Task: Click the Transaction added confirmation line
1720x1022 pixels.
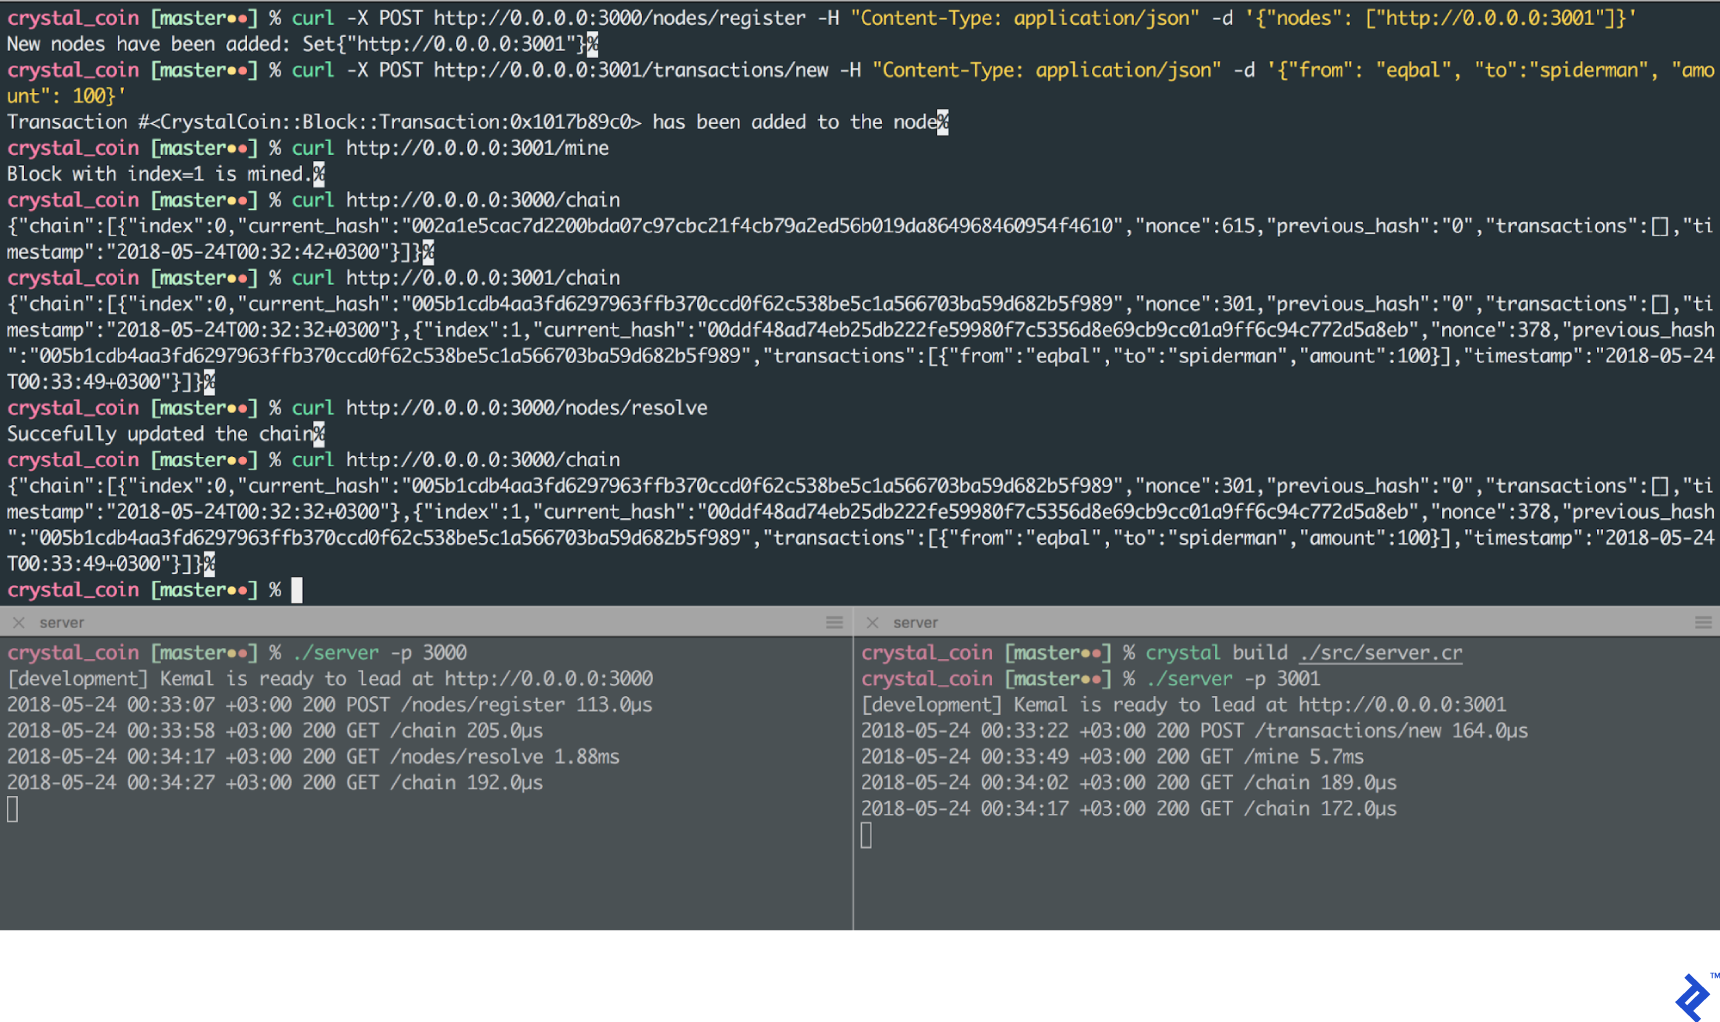Action: coord(470,121)
